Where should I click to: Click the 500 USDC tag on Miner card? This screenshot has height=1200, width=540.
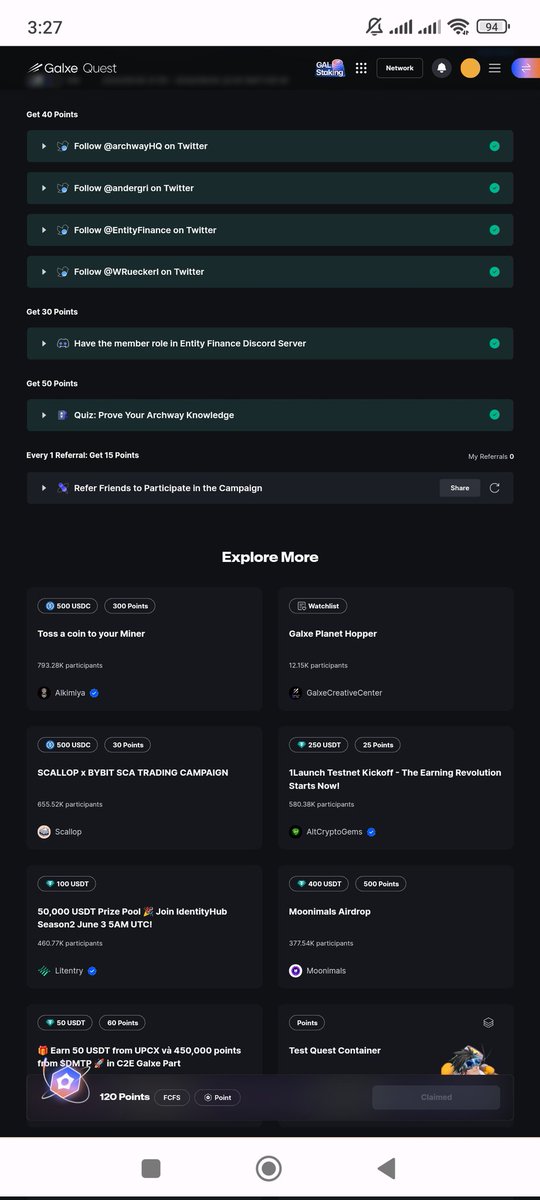coord(67,606)
